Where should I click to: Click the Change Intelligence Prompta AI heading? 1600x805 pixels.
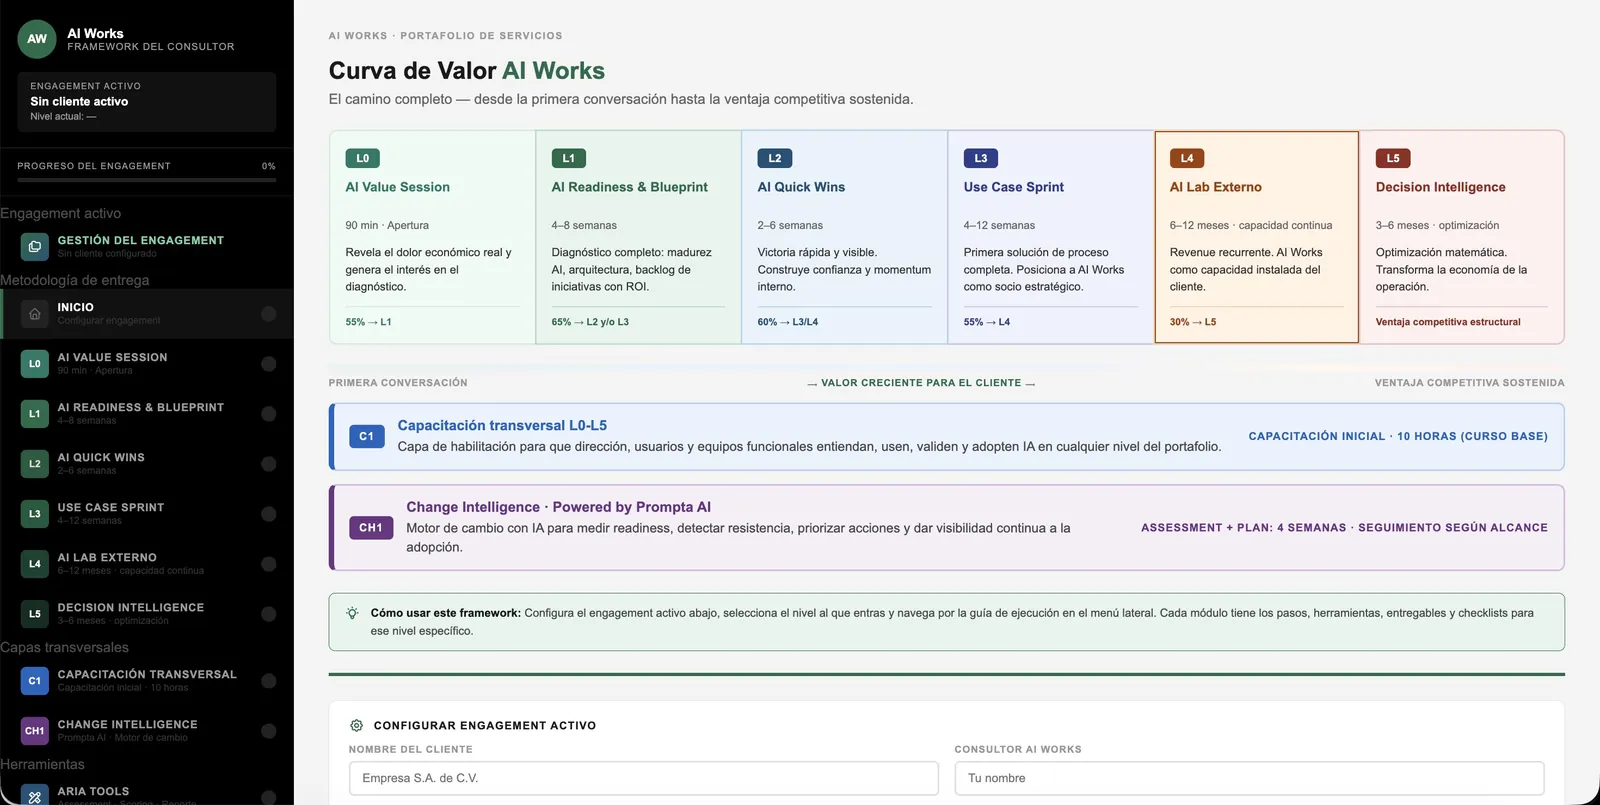coord(558,507)
